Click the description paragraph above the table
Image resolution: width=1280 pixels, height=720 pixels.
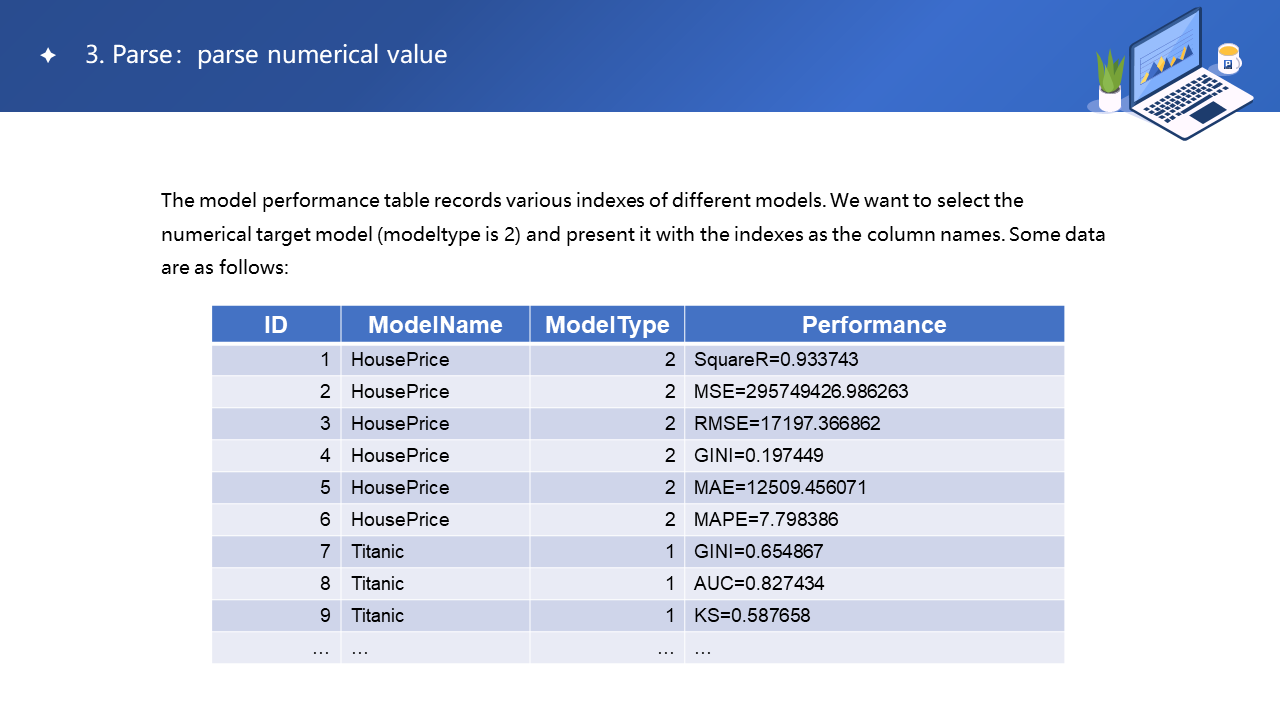(x=633, y=235)
